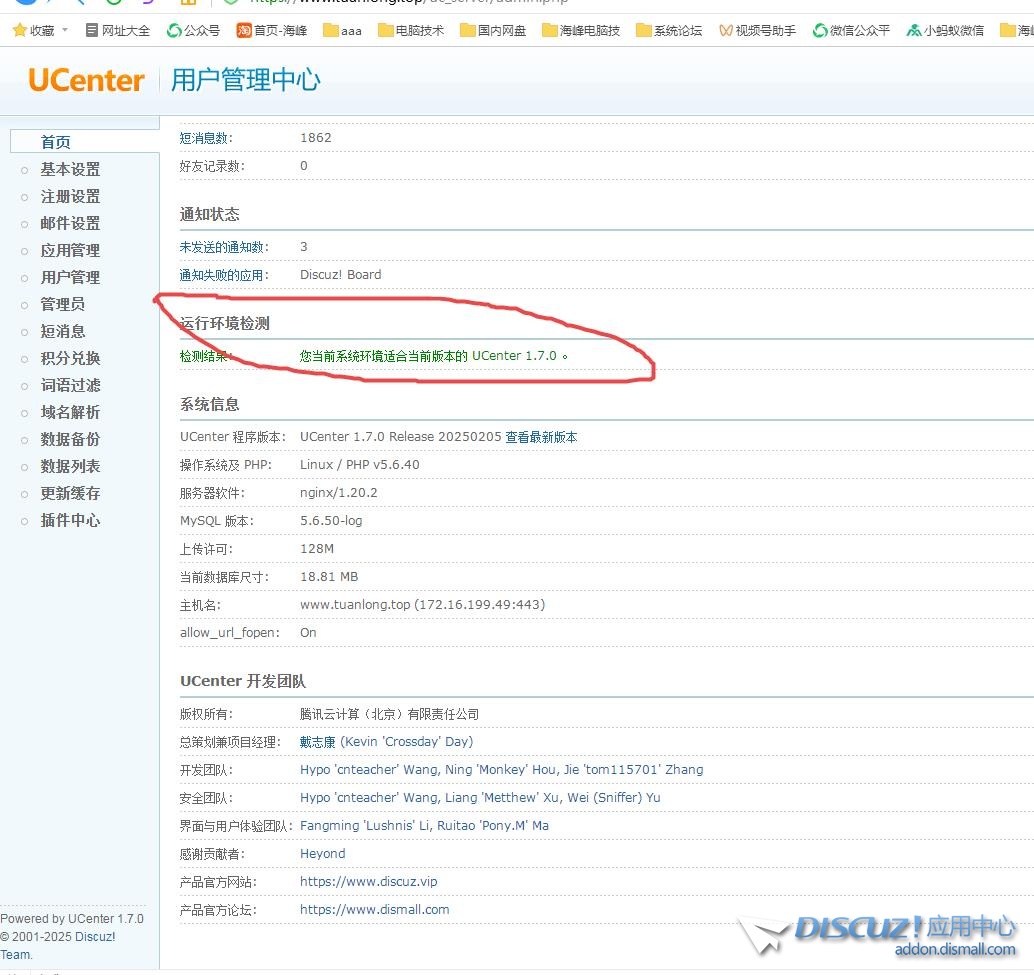Open the 系统论坛 bookmark folder
The width and height of the screenshot is (1034, 975).
(669, 30)
